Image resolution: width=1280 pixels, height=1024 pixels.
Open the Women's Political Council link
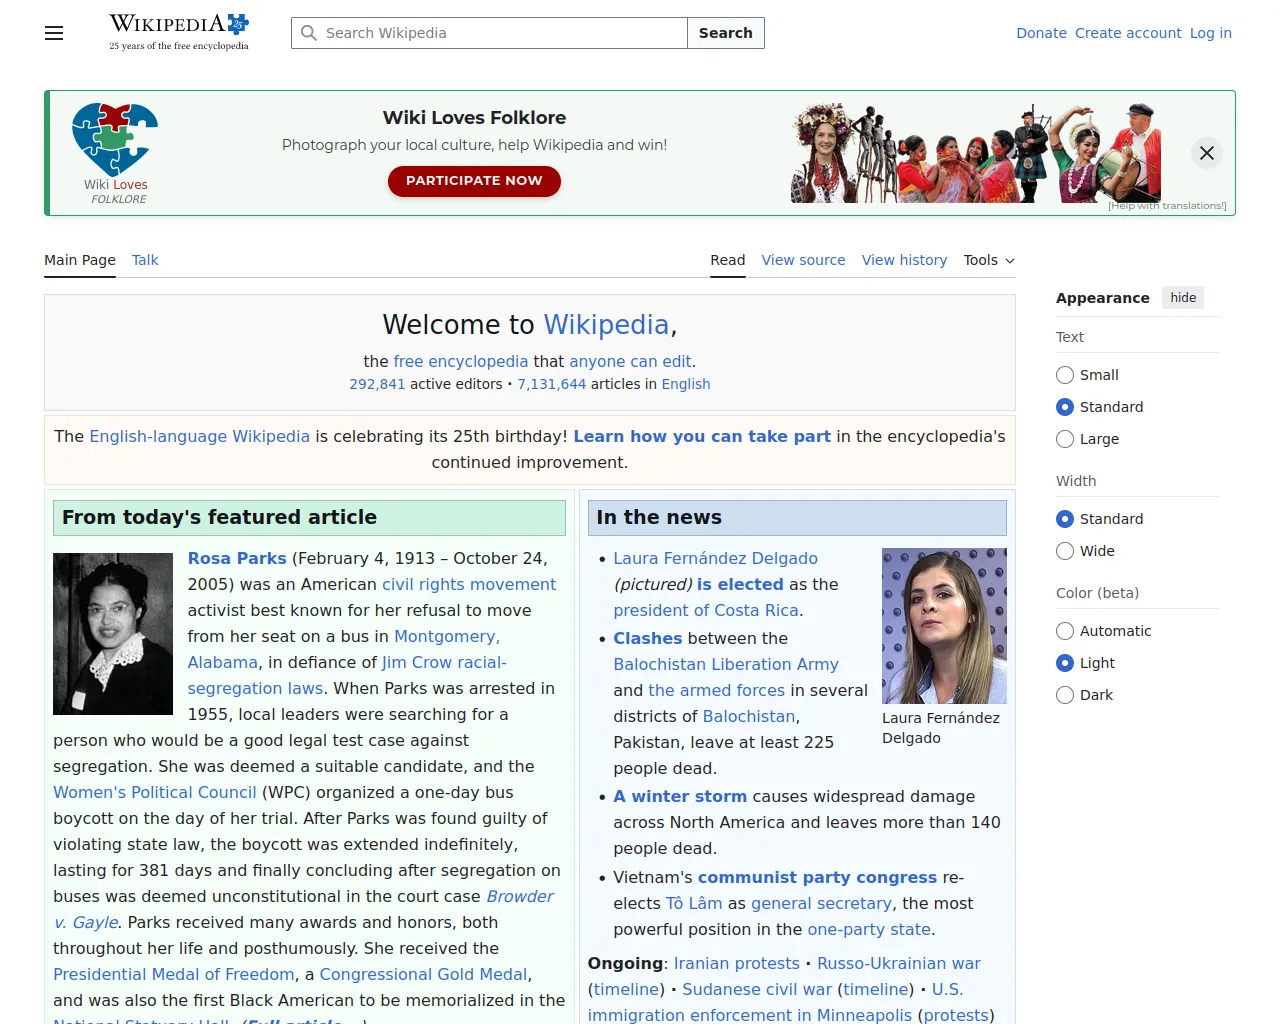[x=155, y=792]
